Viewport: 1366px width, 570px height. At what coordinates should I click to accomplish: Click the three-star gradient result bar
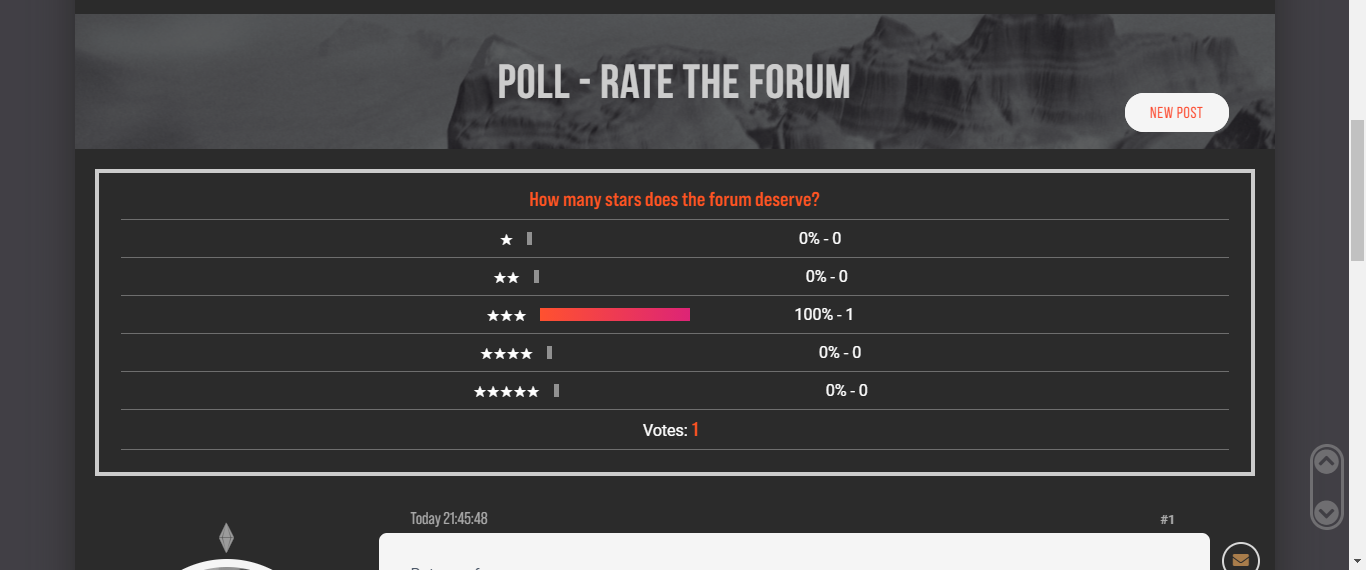pyautogui.click(x=615, y=315)
